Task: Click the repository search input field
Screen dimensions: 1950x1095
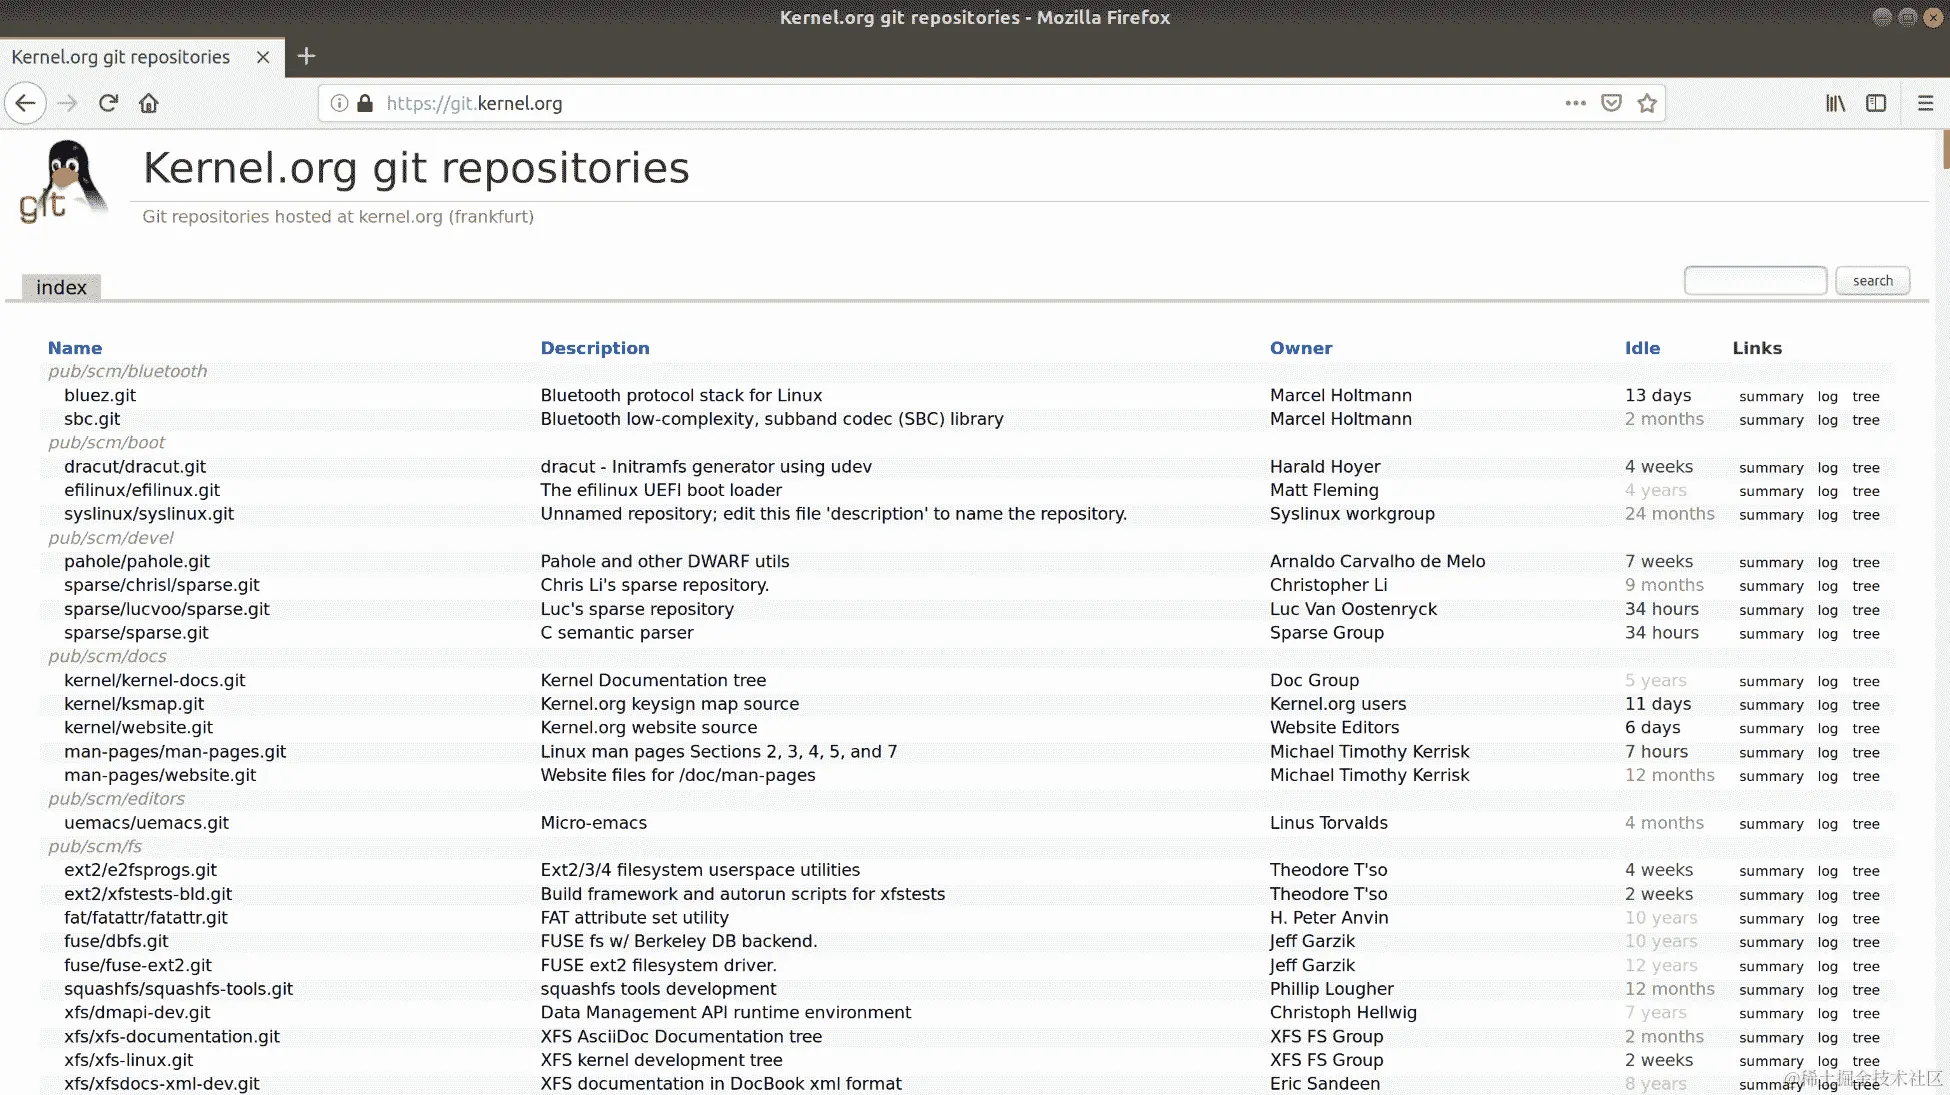Action: click(x=1755, y=281)
